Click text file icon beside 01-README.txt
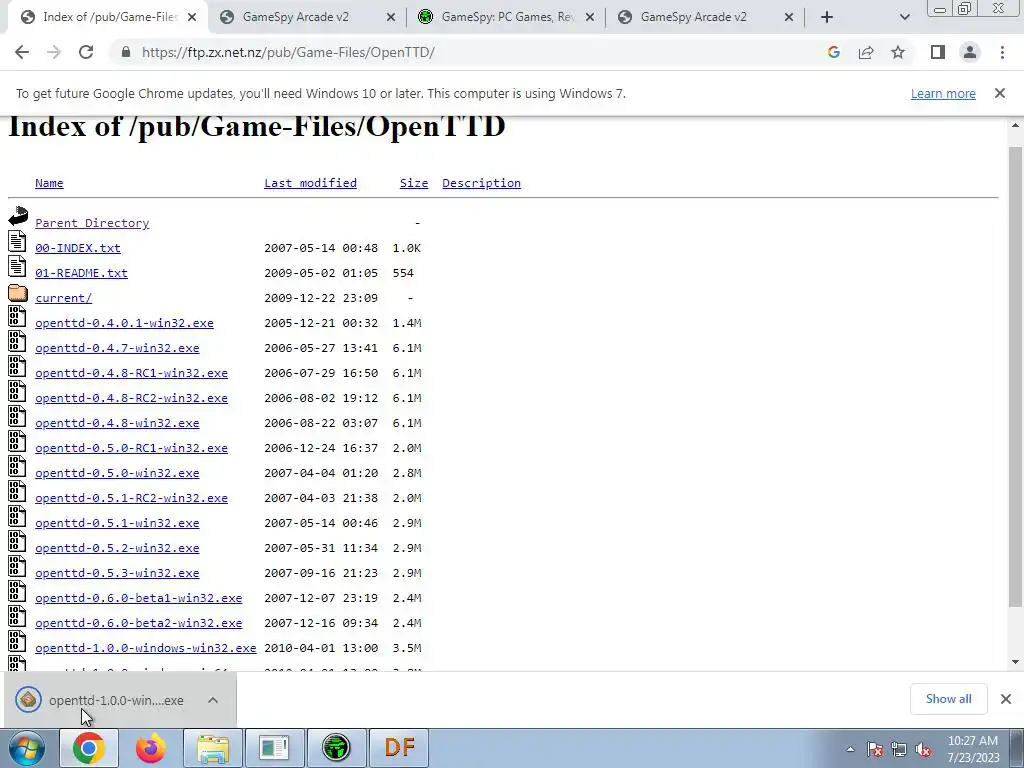The height and width of the screenshot is (768, 1024). click(18, 266)
